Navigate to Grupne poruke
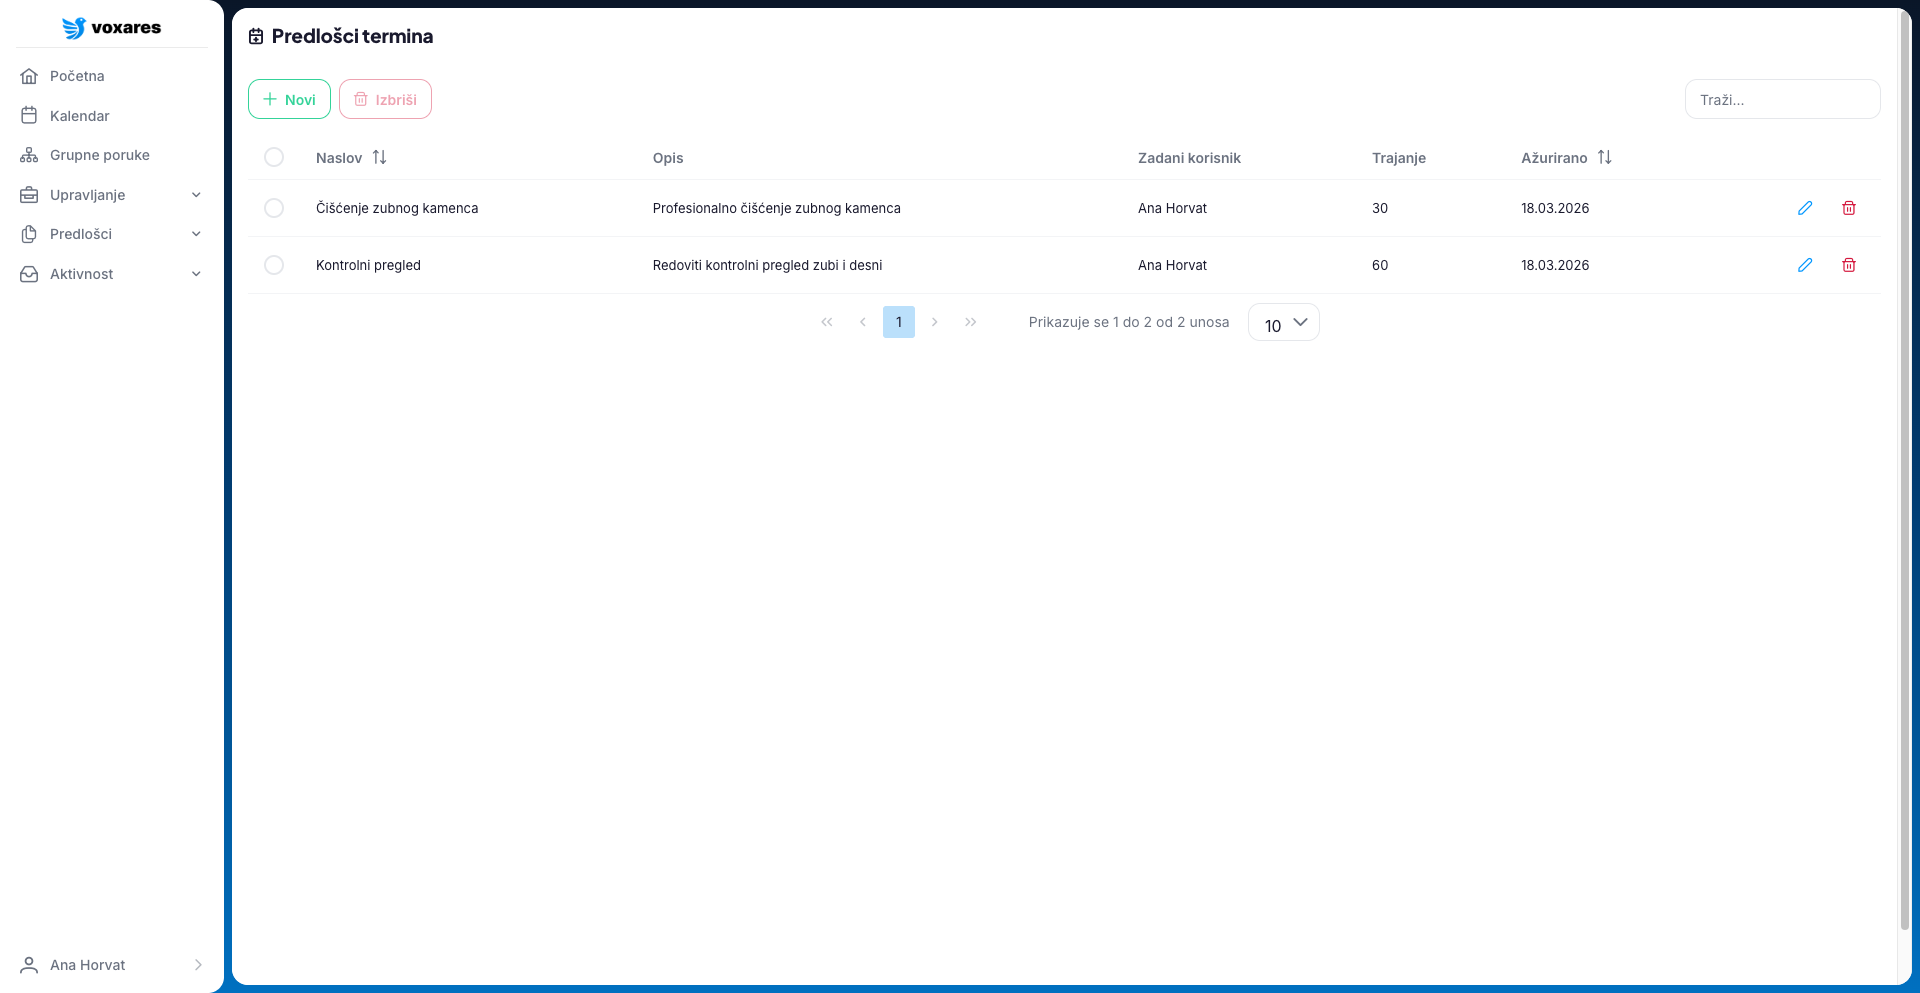Image resolution: width=1920 pixels, height=993 pixels. coord(99,155)
